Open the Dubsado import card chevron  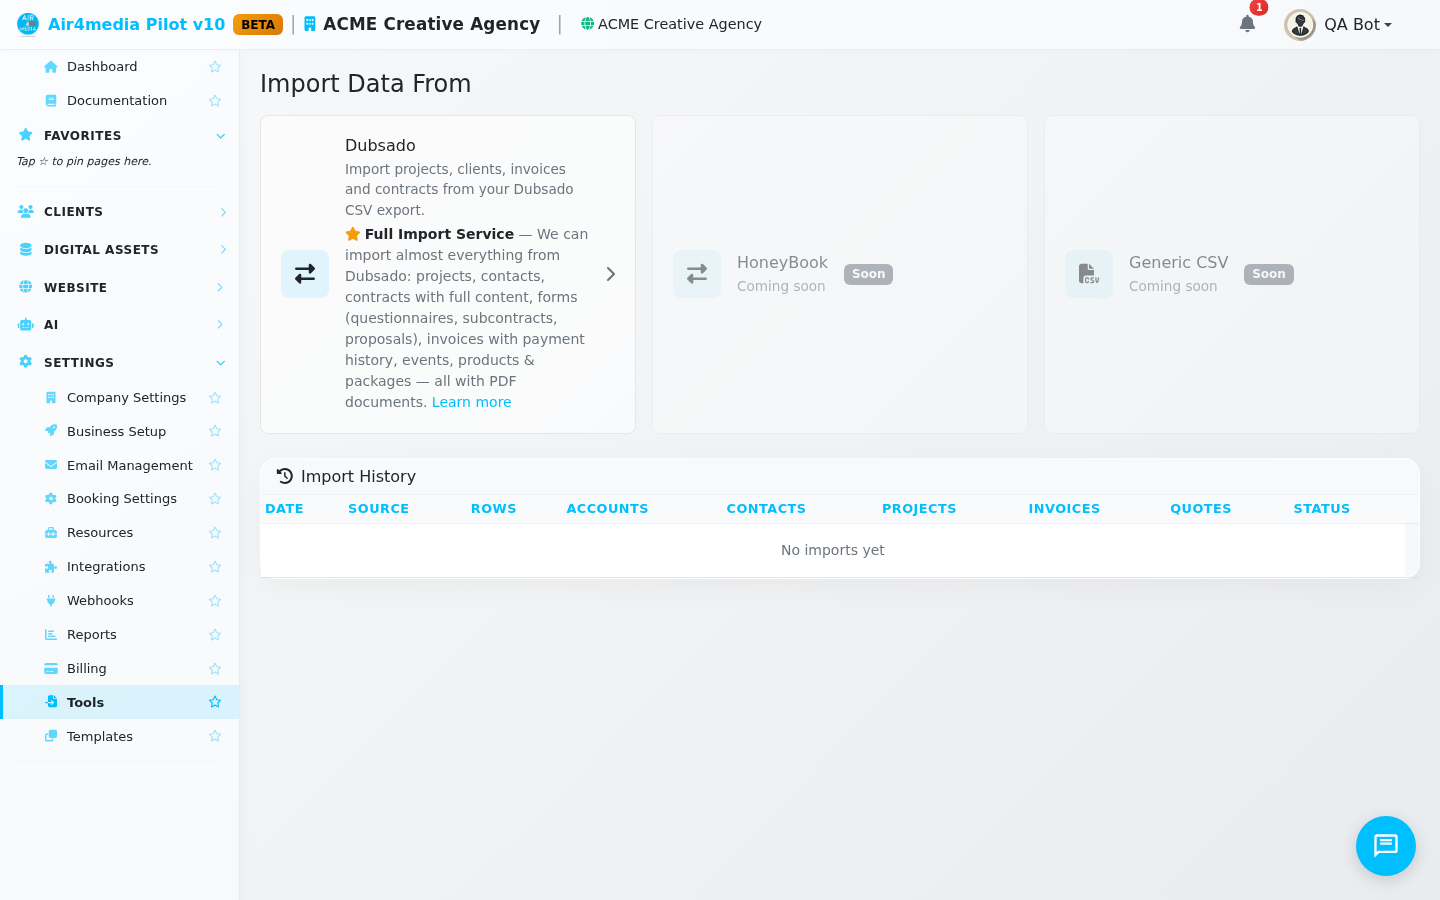(611, 274)
